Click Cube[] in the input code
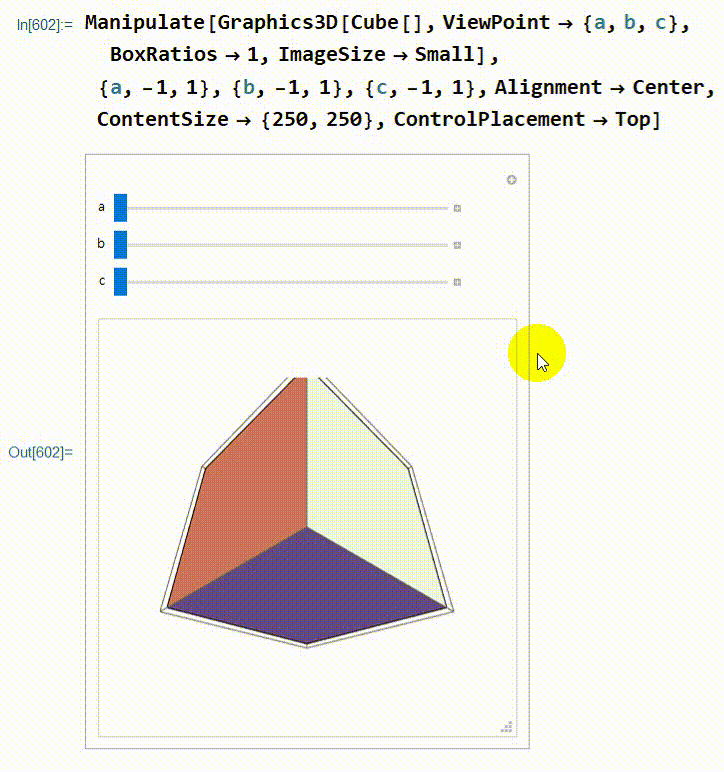 click(387, 23)
